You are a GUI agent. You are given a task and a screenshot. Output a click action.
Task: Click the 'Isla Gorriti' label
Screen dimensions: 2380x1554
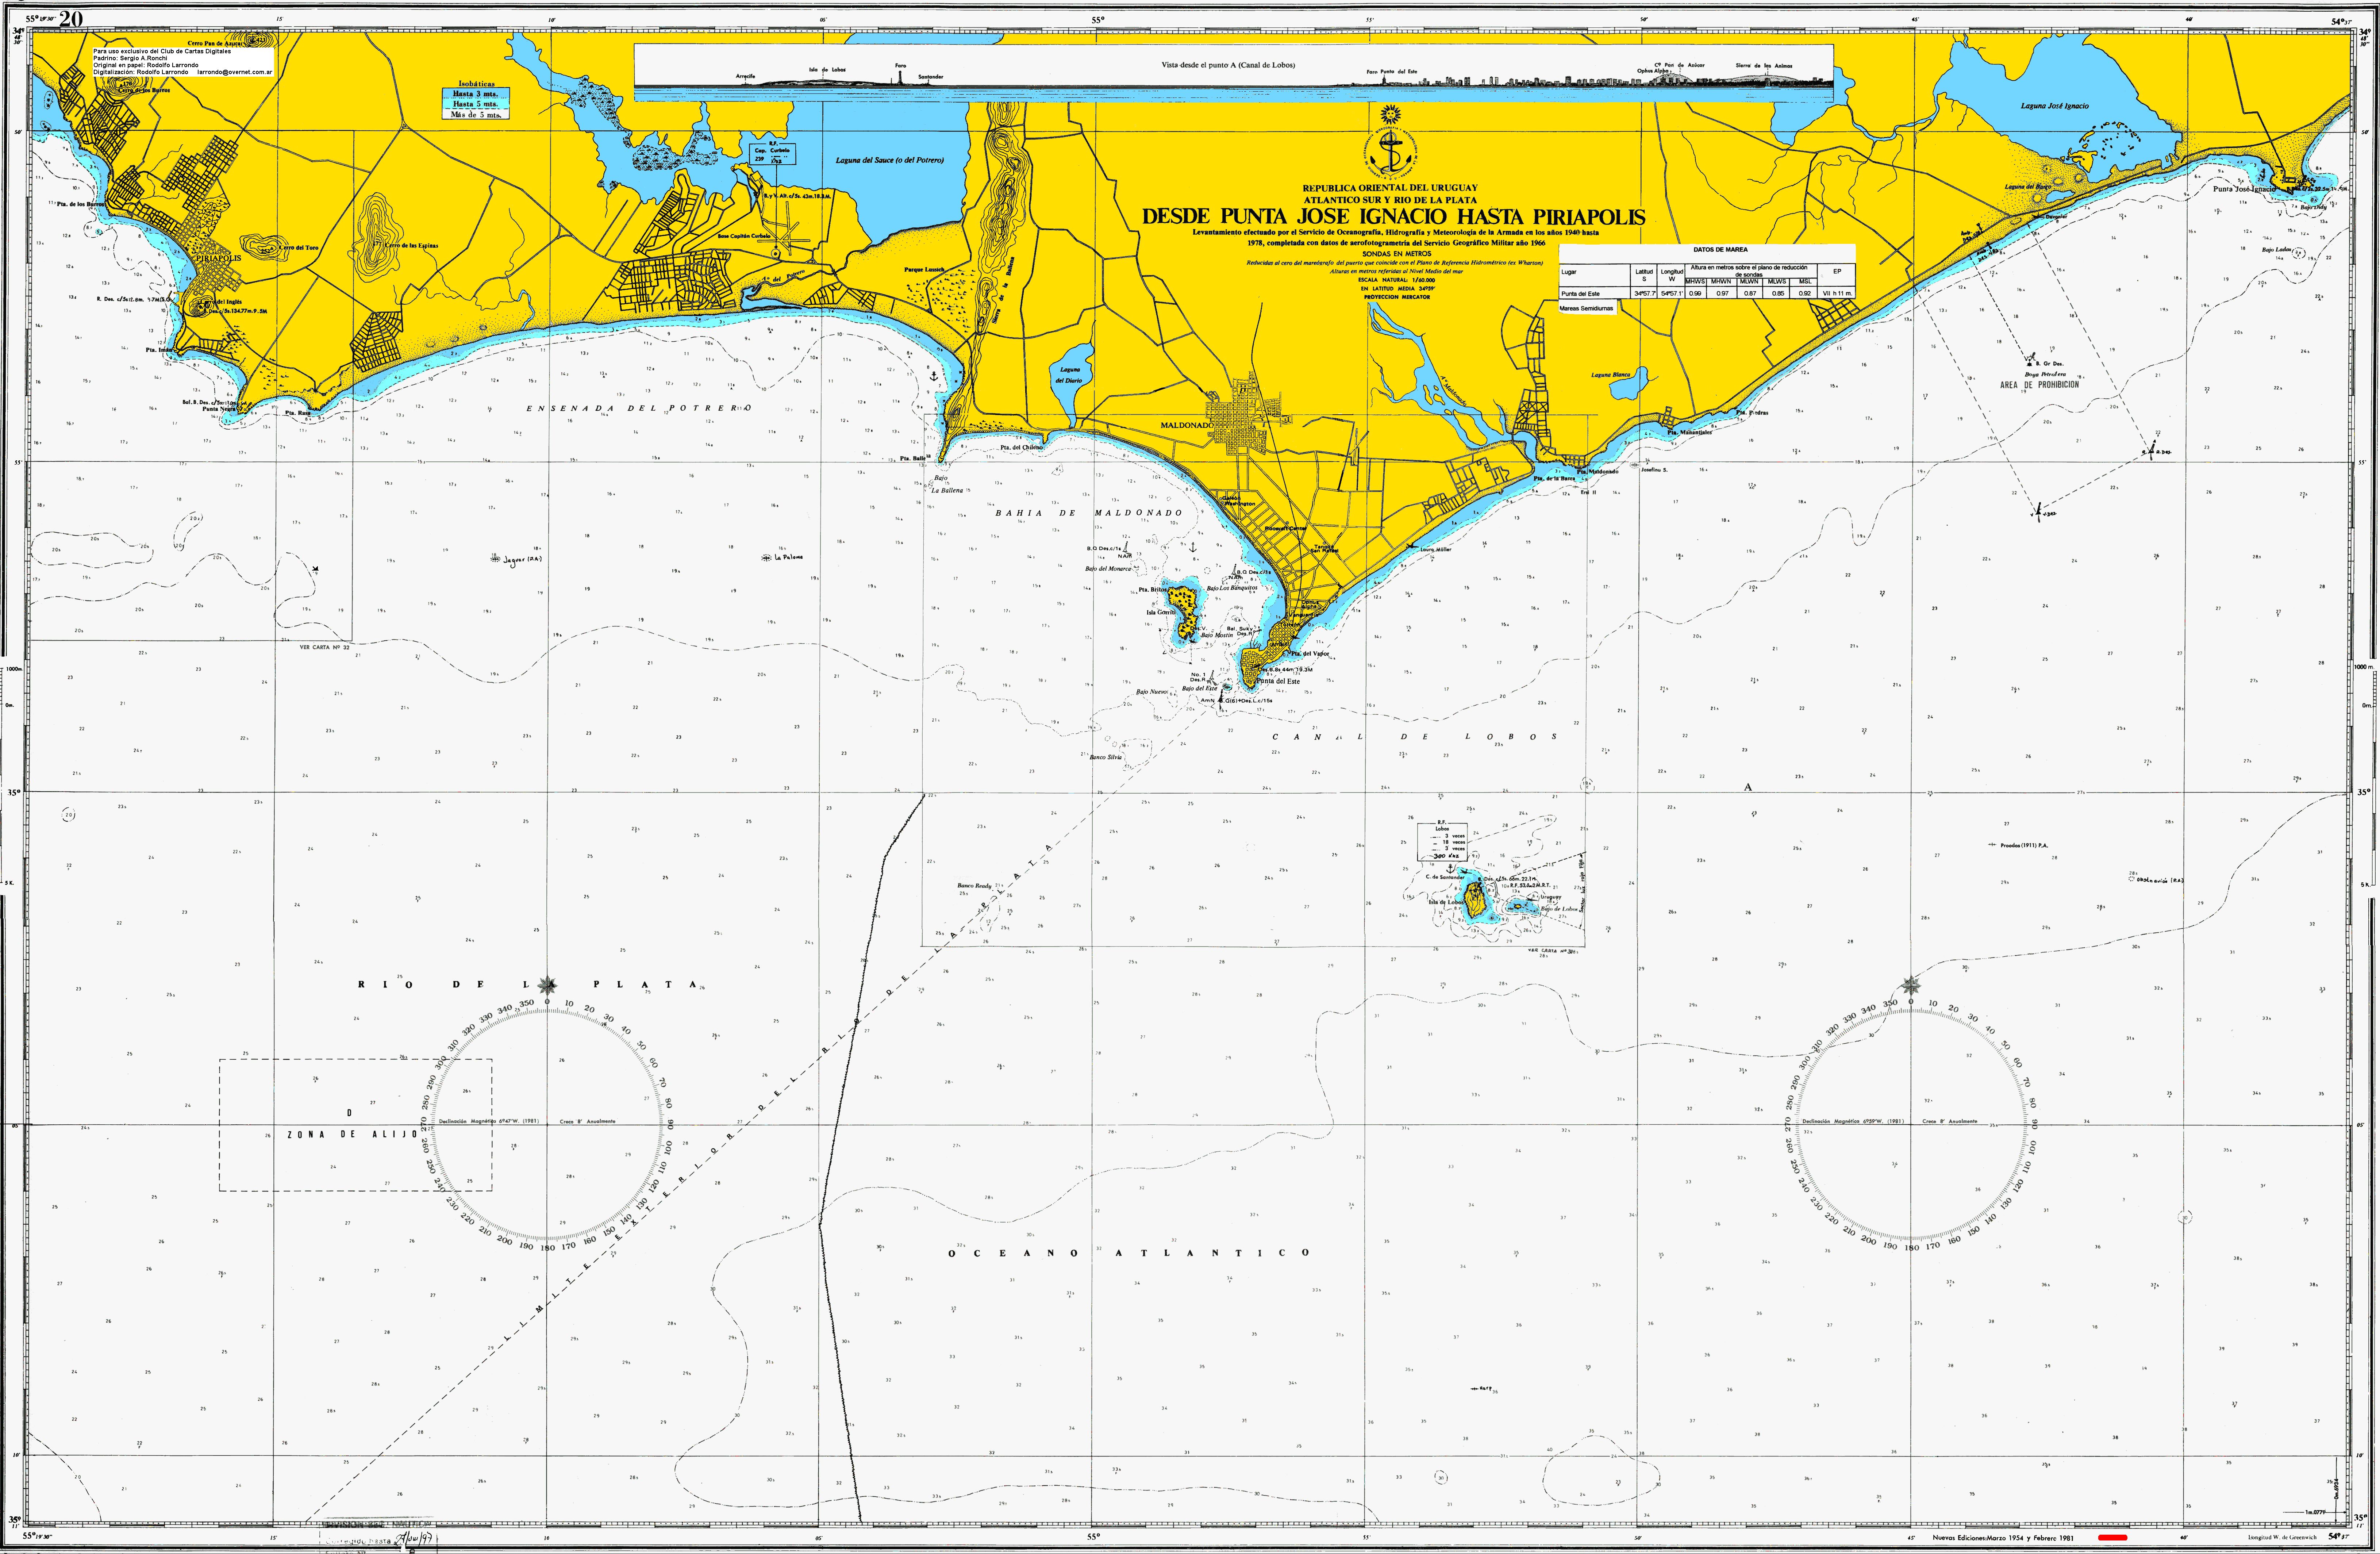click(x=1161, y=612)
